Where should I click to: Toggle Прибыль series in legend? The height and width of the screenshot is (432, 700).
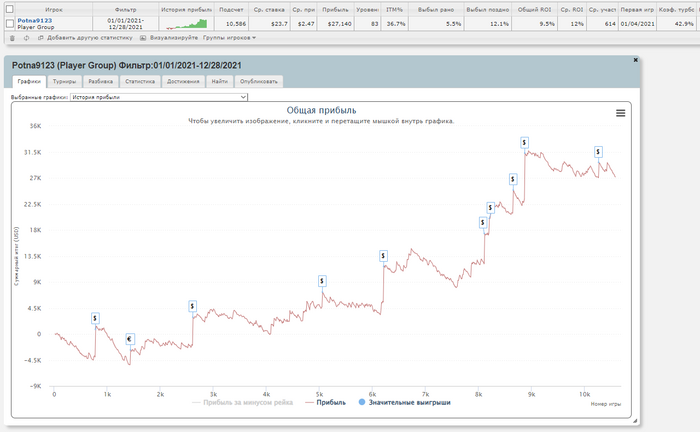[325, 403]
